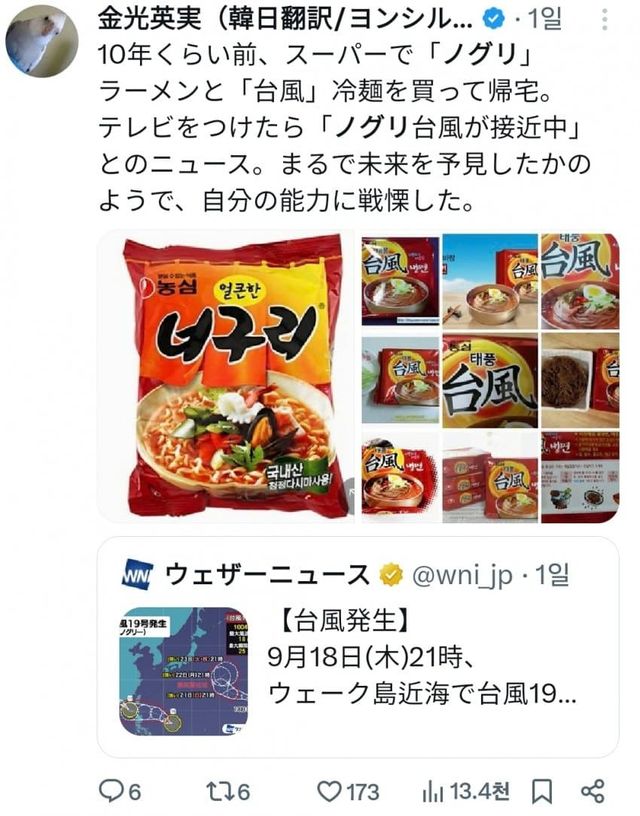640x816 pixels.
Task: Retweet using the repost arrows icon
Action: tap(216, 792)
